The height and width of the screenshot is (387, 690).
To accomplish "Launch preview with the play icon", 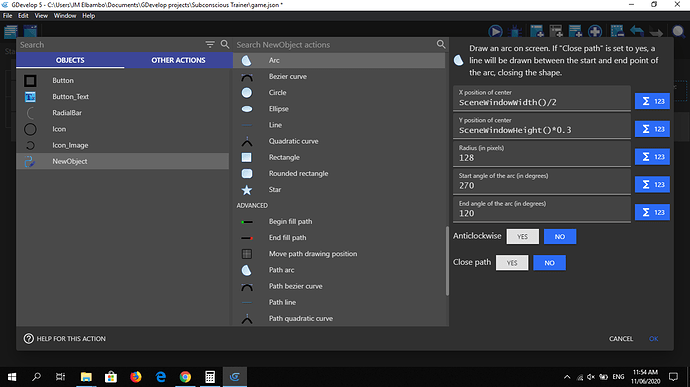I will pos(495,31).
